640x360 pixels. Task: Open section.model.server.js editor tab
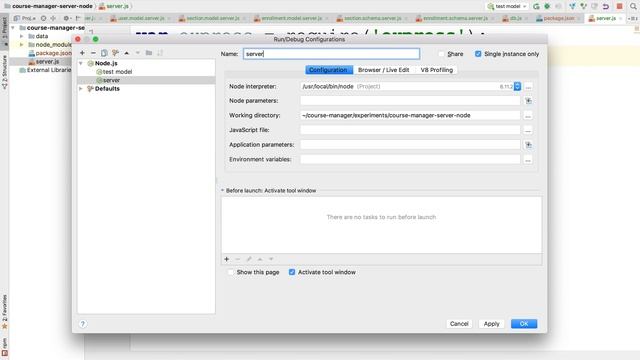pos(212,18)
